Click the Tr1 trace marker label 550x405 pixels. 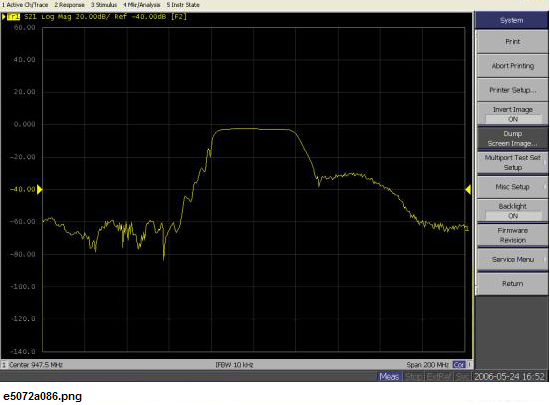tap(13, 16)
